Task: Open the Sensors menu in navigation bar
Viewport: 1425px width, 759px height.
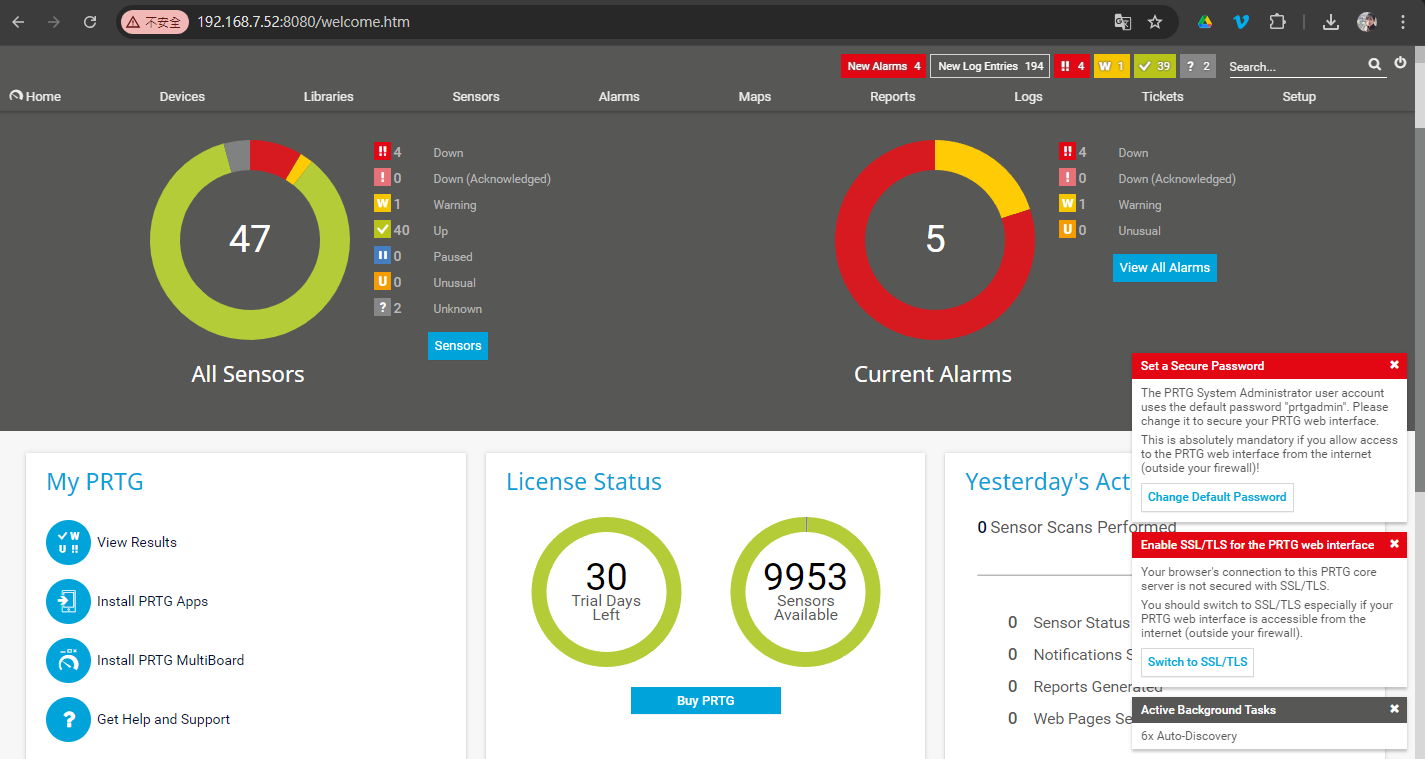Action: coord(476,96)
